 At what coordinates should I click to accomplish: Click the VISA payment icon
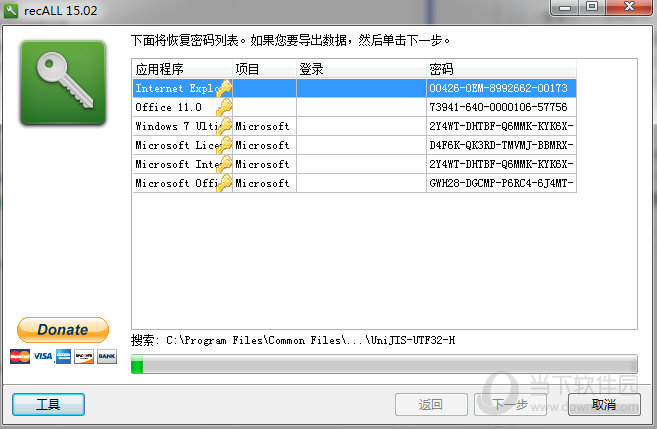[43, 357]
